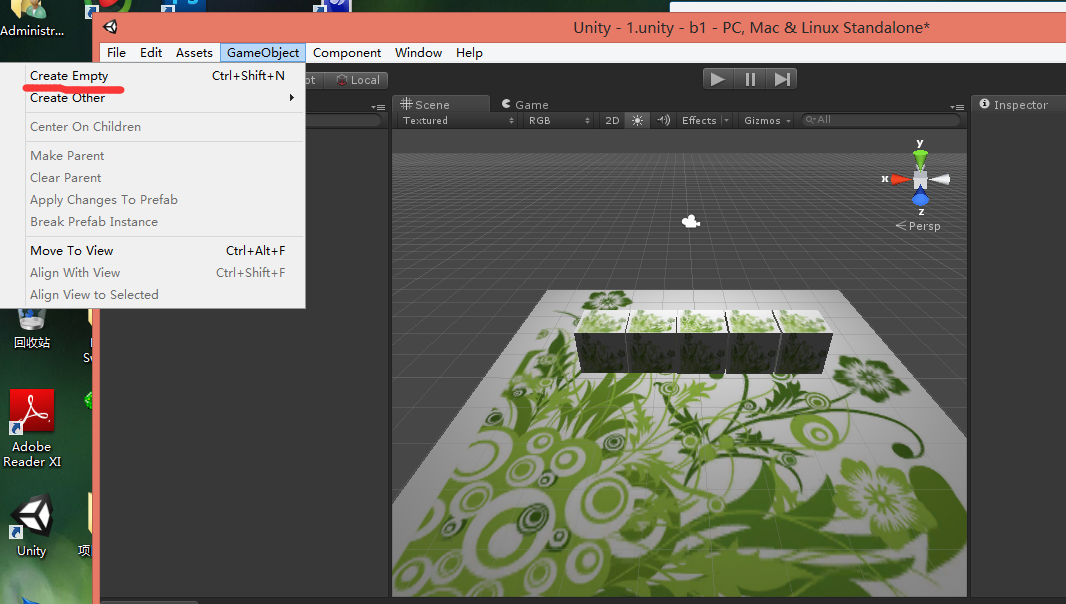Open the Effects dropdown

(x=705, y=120)
